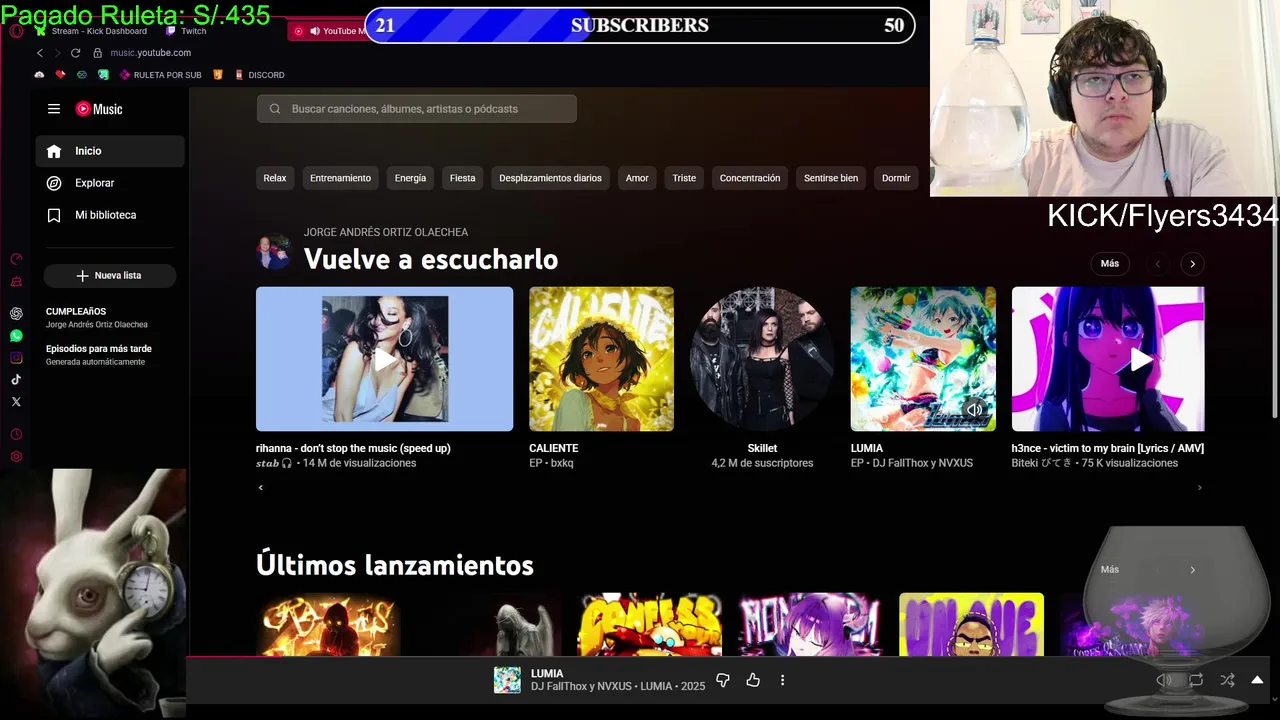Focus the Buscar canciones search field
Viewport: 1280px width, 720px height.
(x=417, y=109)
